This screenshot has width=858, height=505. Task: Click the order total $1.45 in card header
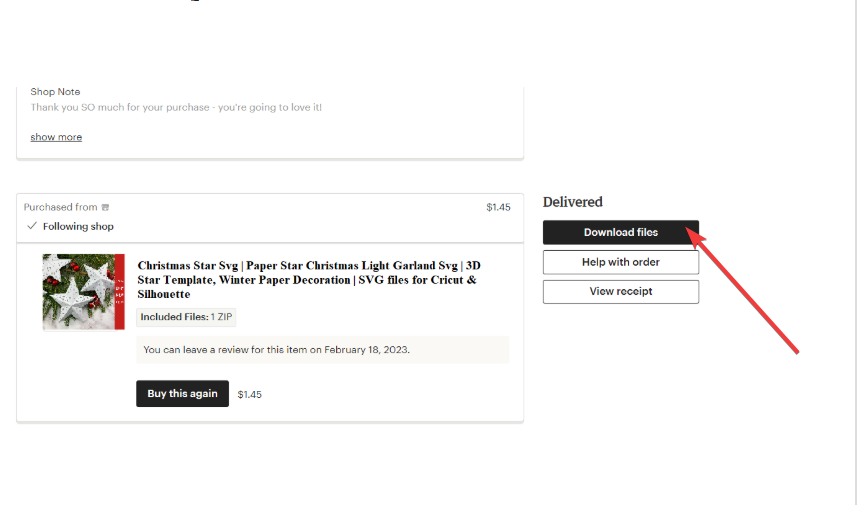498,207
